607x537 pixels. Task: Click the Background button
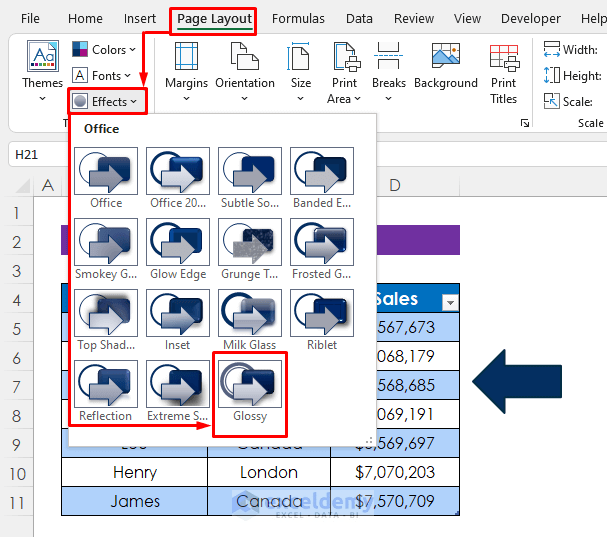446,66
